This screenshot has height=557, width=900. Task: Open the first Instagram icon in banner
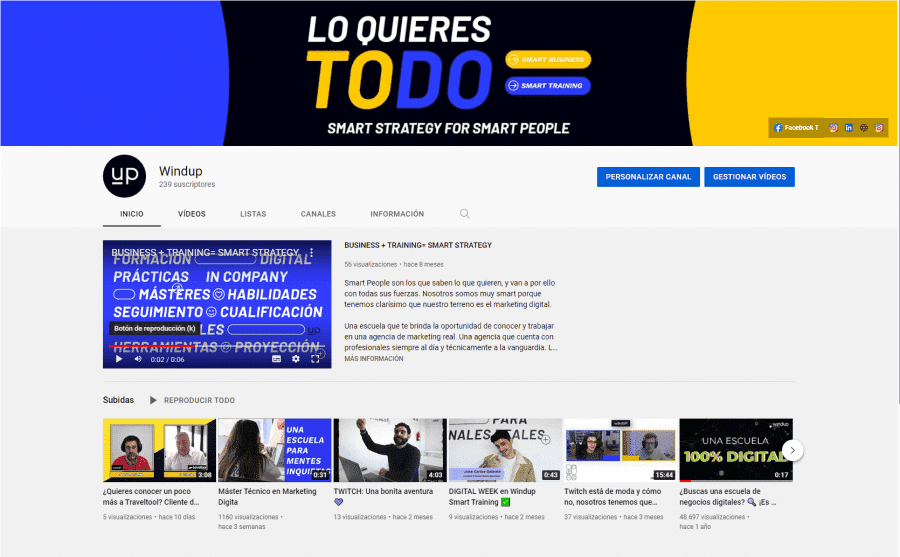(x=833, y=127)
